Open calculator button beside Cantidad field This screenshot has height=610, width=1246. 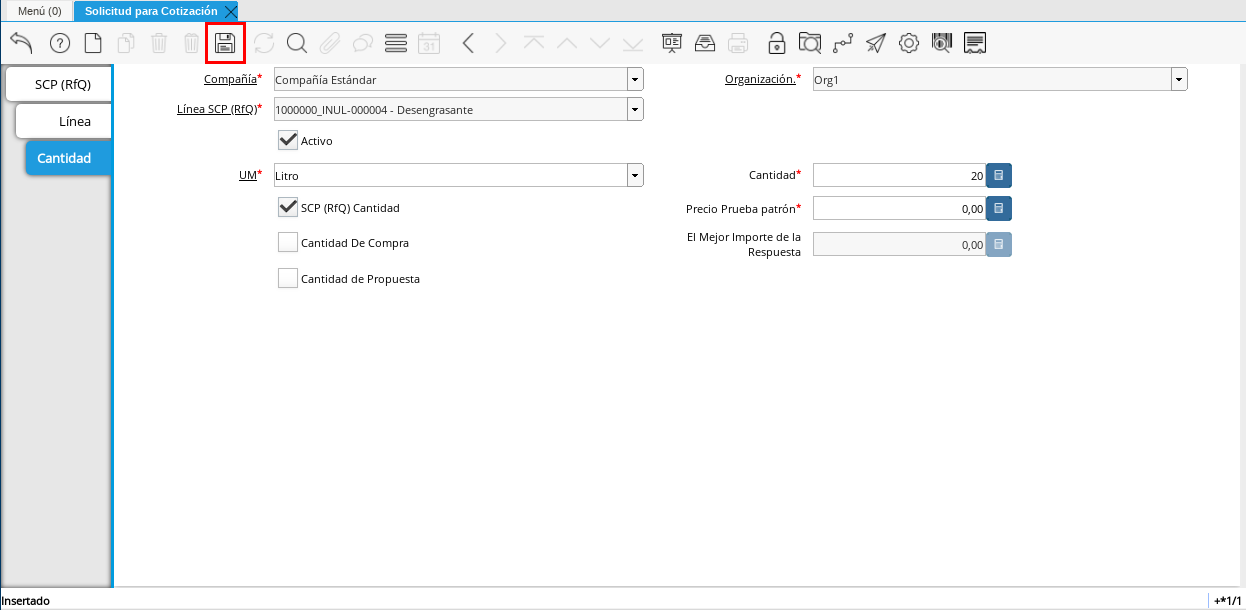999,176
